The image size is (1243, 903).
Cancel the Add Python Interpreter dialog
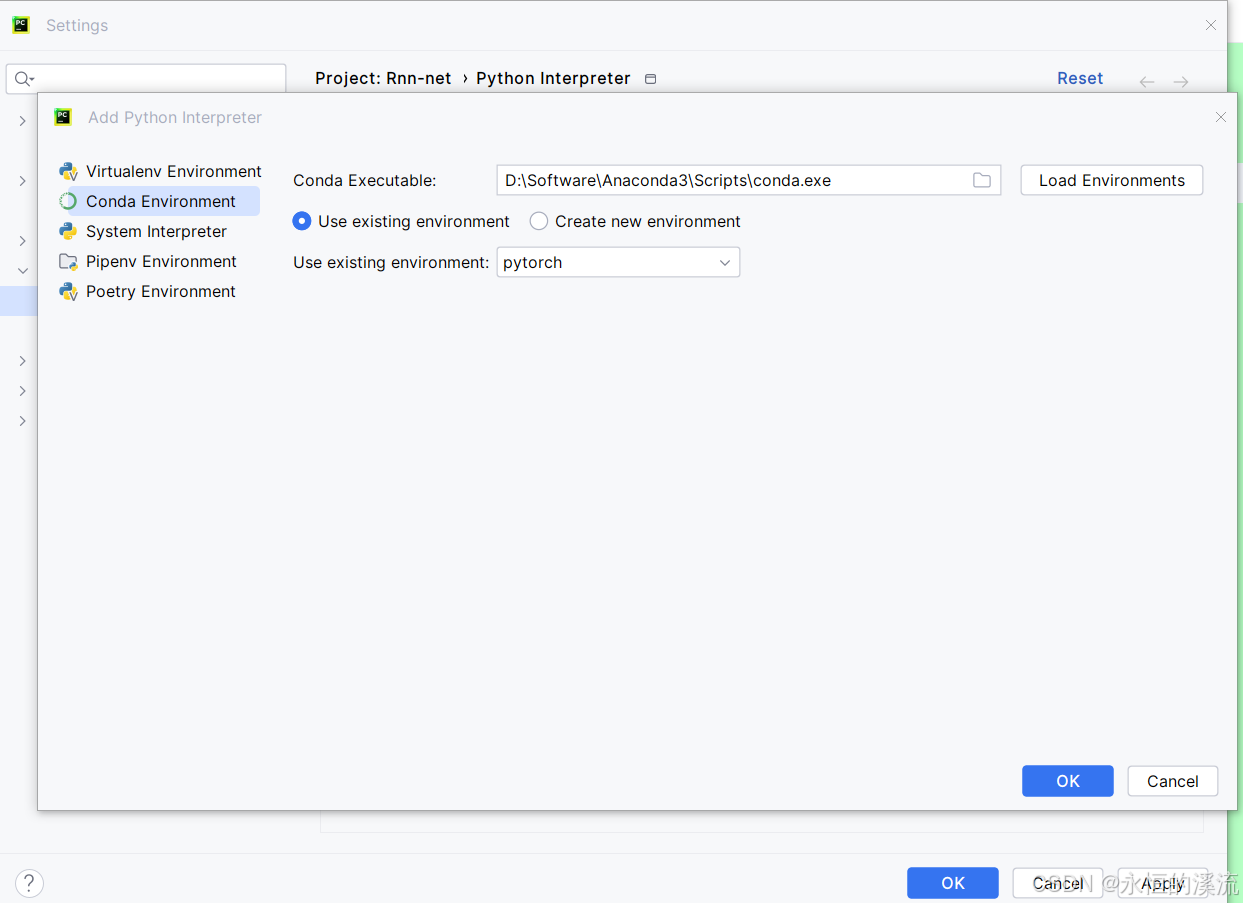[x=1173, y=781]
